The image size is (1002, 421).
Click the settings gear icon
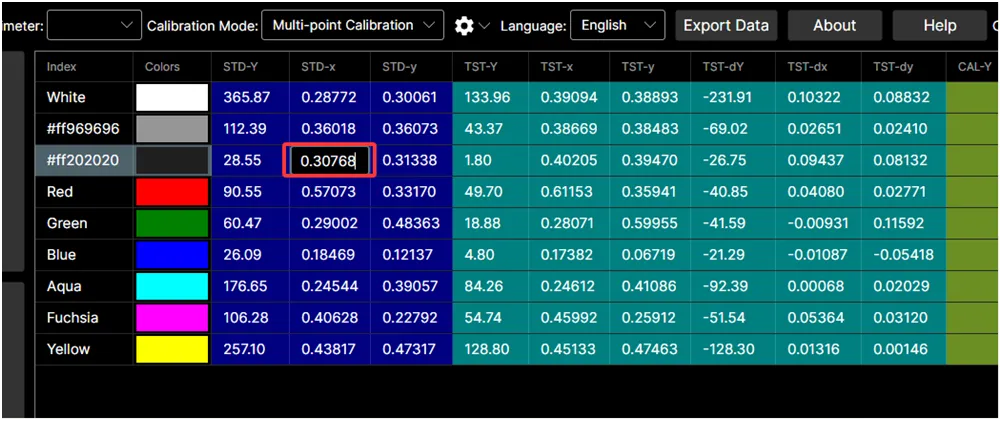point(464,25)
